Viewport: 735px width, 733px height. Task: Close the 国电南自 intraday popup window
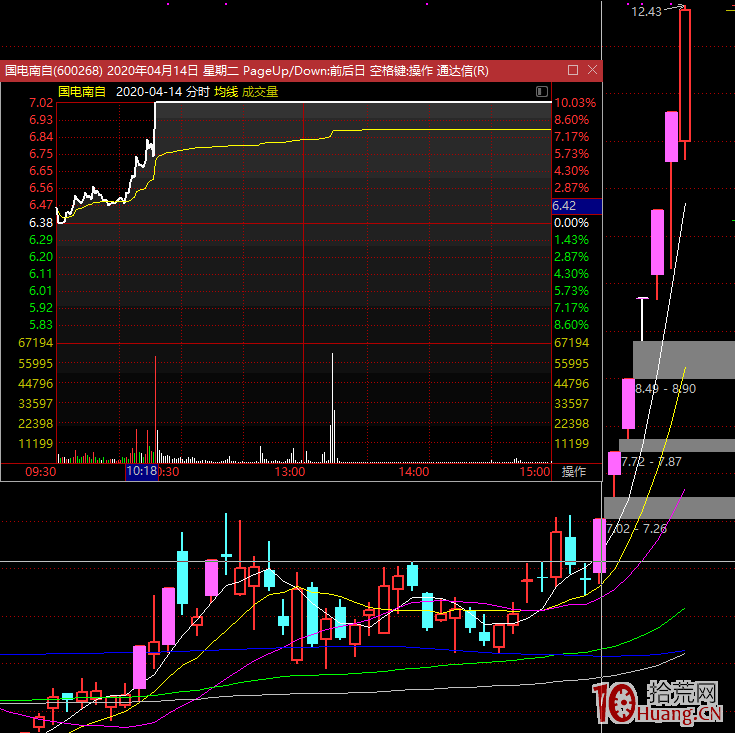point(592,70)
